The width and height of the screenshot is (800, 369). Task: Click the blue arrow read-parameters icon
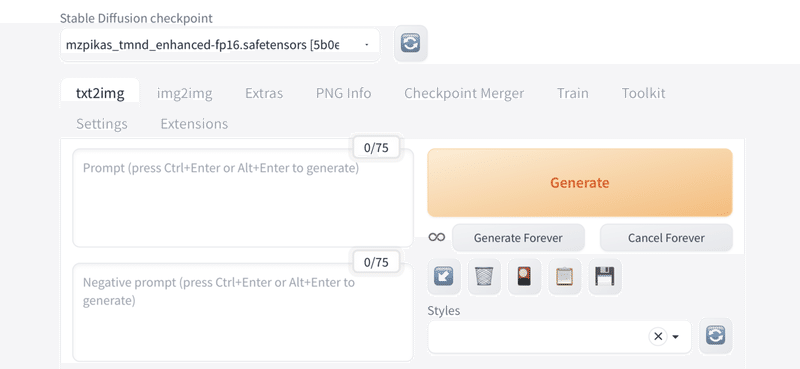[443, 277]
